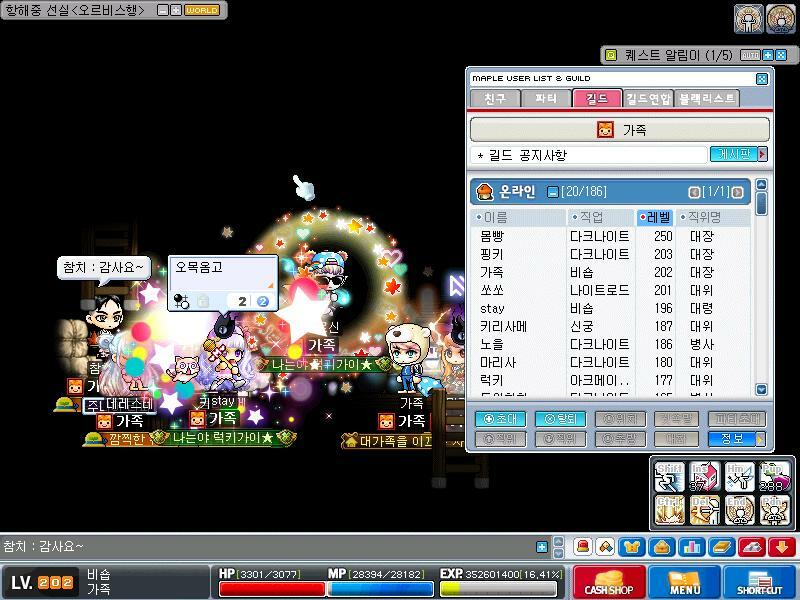Click the HP gauge bar
The width and height of the screenshot is (800, 600).
272,588
